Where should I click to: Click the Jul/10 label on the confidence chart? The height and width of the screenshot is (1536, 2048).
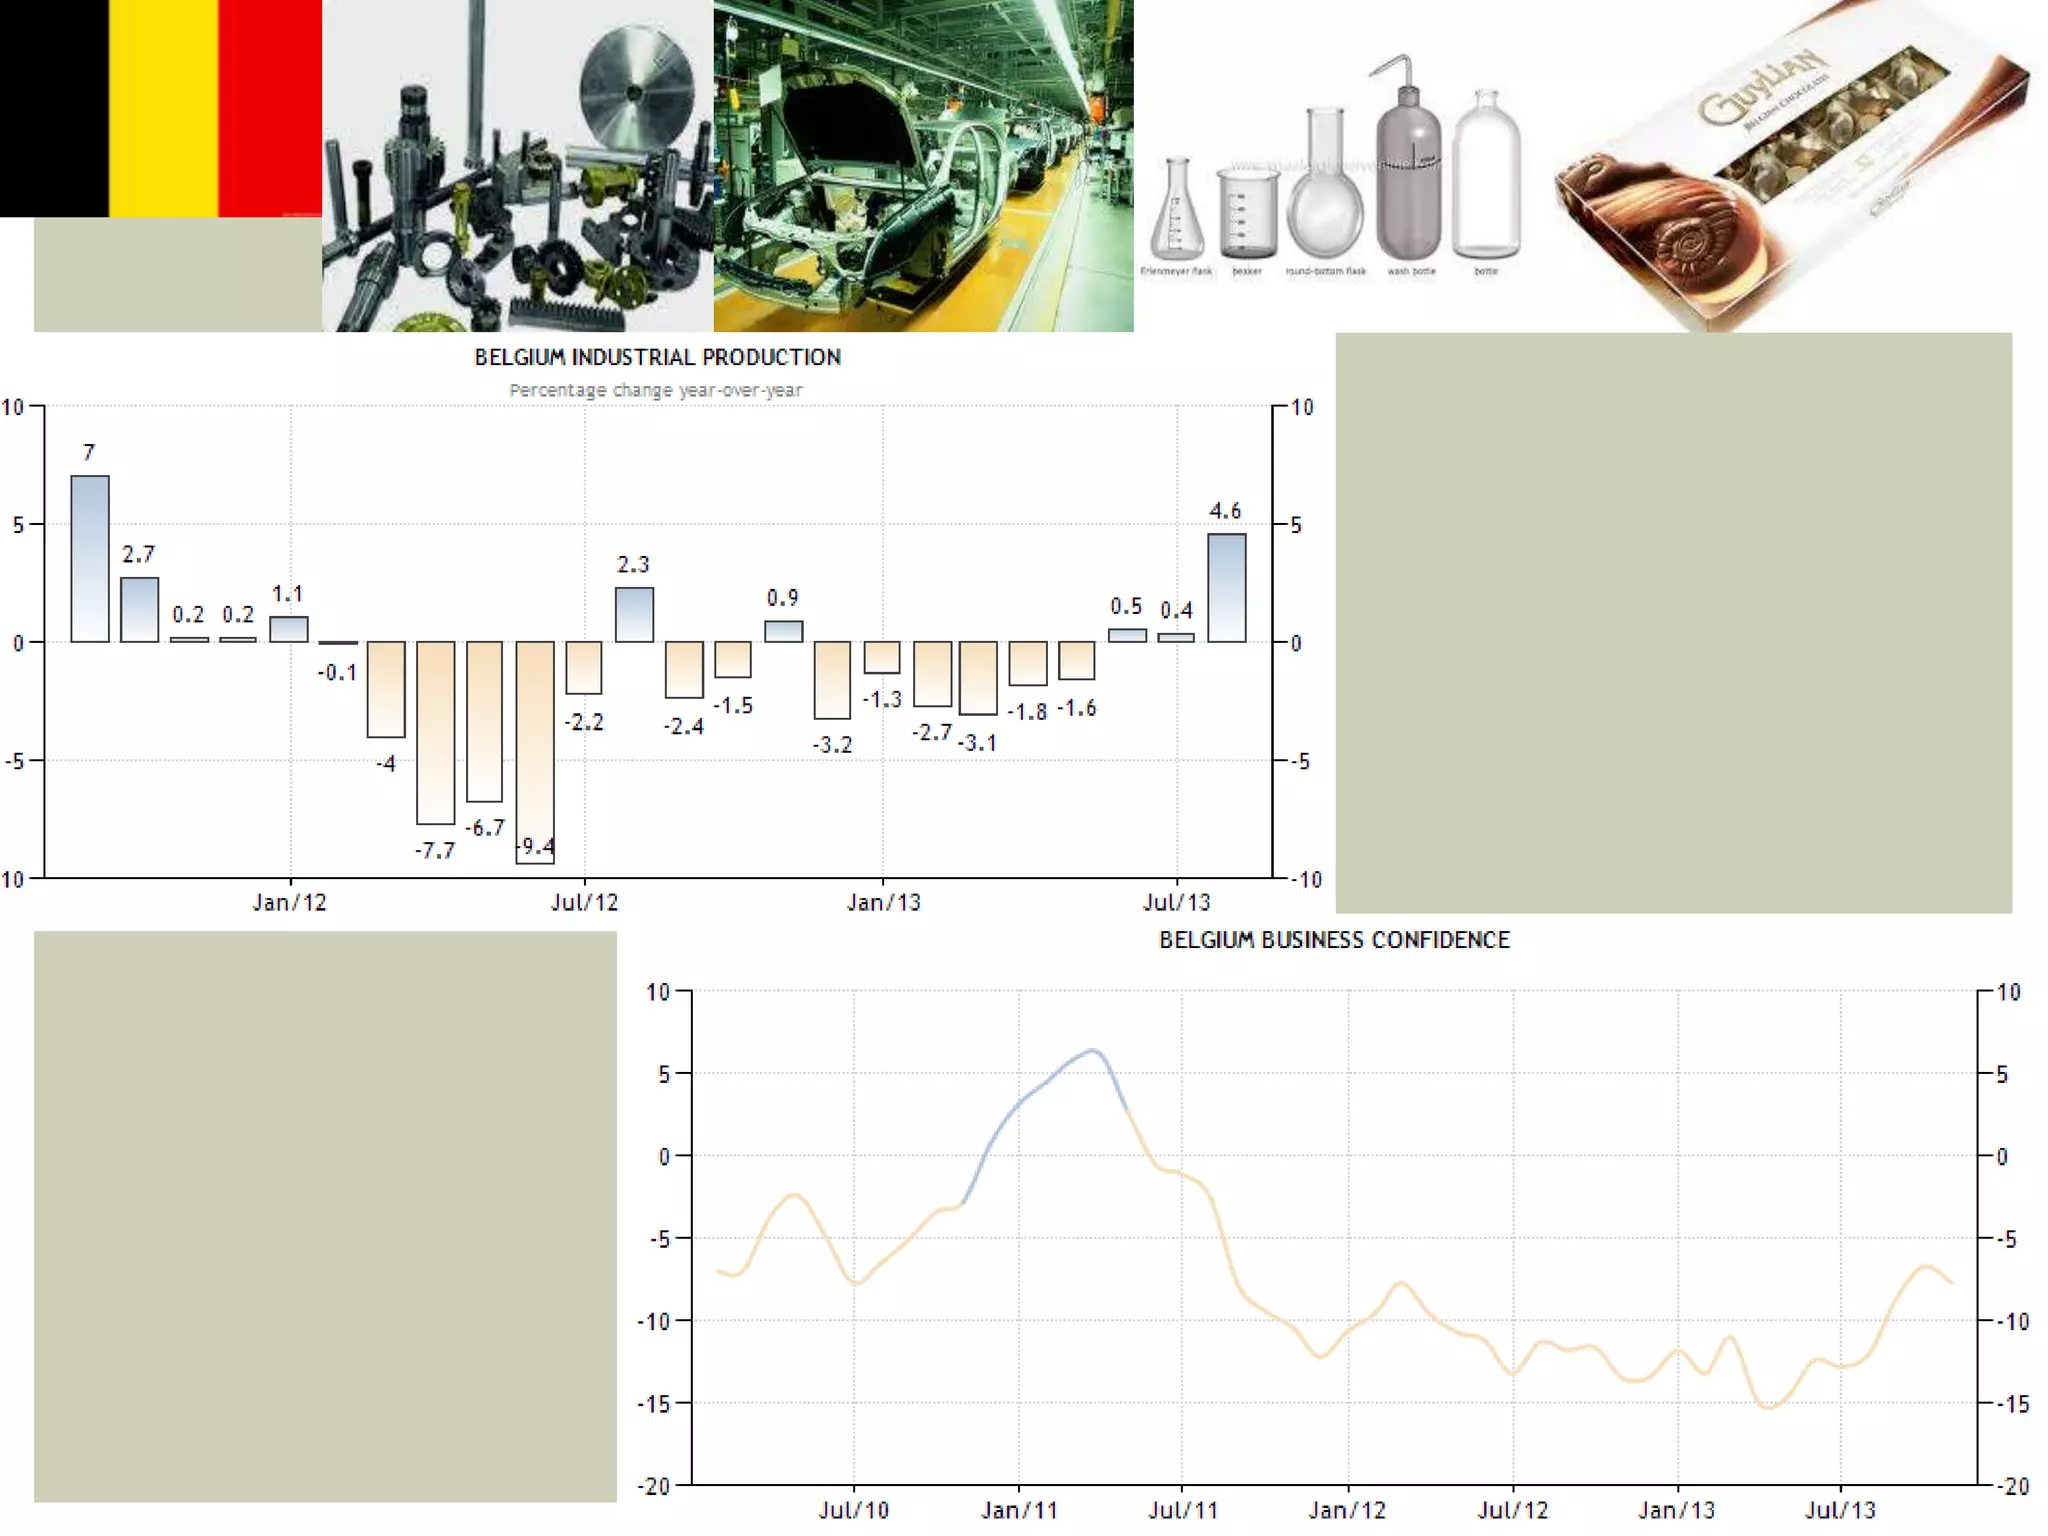click(x=853, y=1510)
